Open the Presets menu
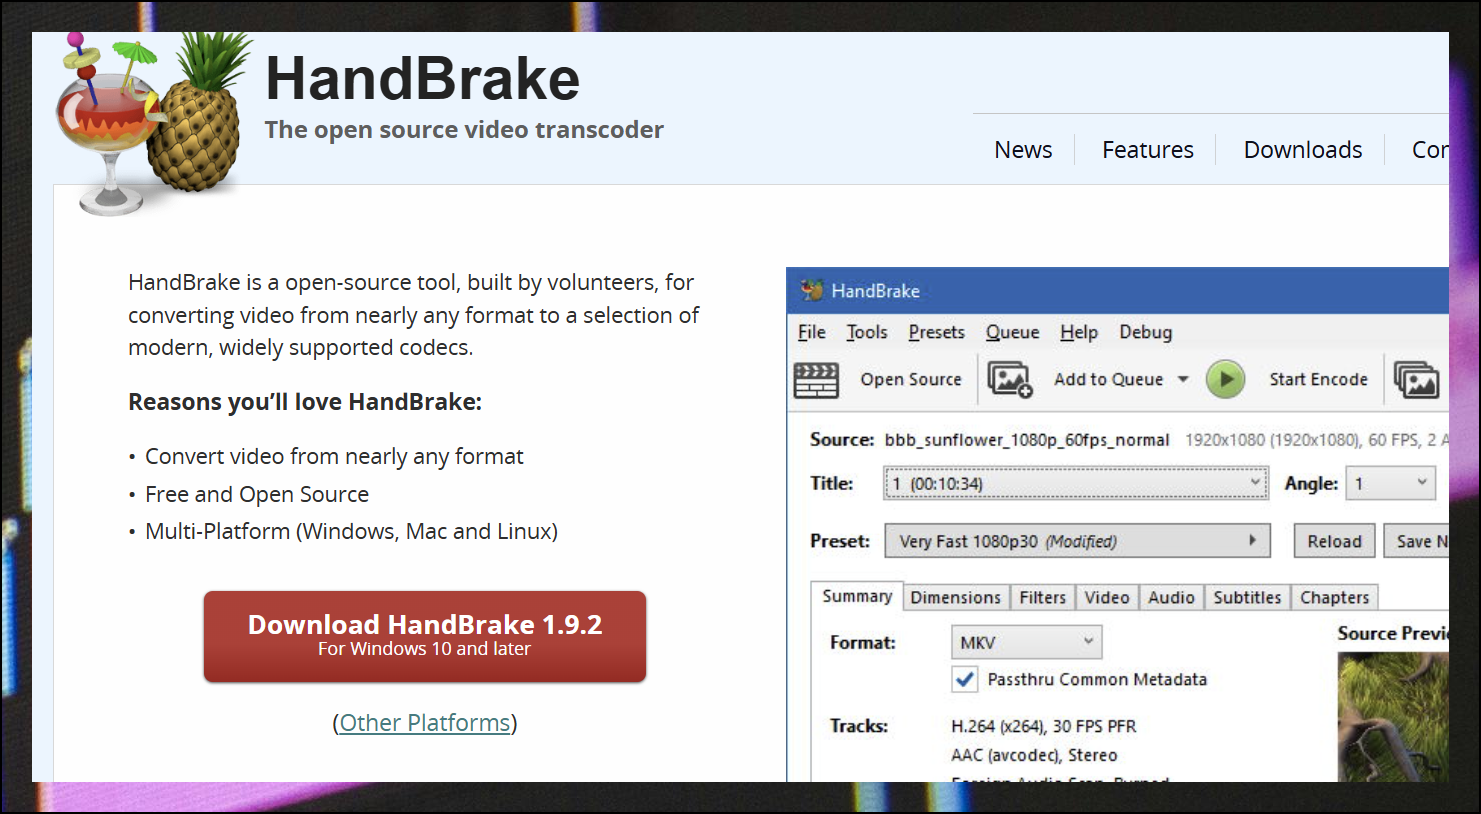The width and height of the screenshot is (1481, 814). click(937, 332)
